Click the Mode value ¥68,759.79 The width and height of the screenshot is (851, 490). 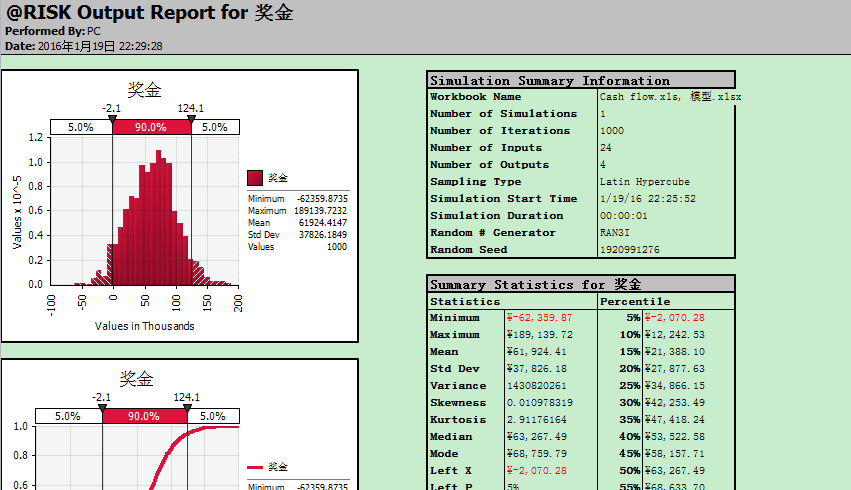point(536,454)
